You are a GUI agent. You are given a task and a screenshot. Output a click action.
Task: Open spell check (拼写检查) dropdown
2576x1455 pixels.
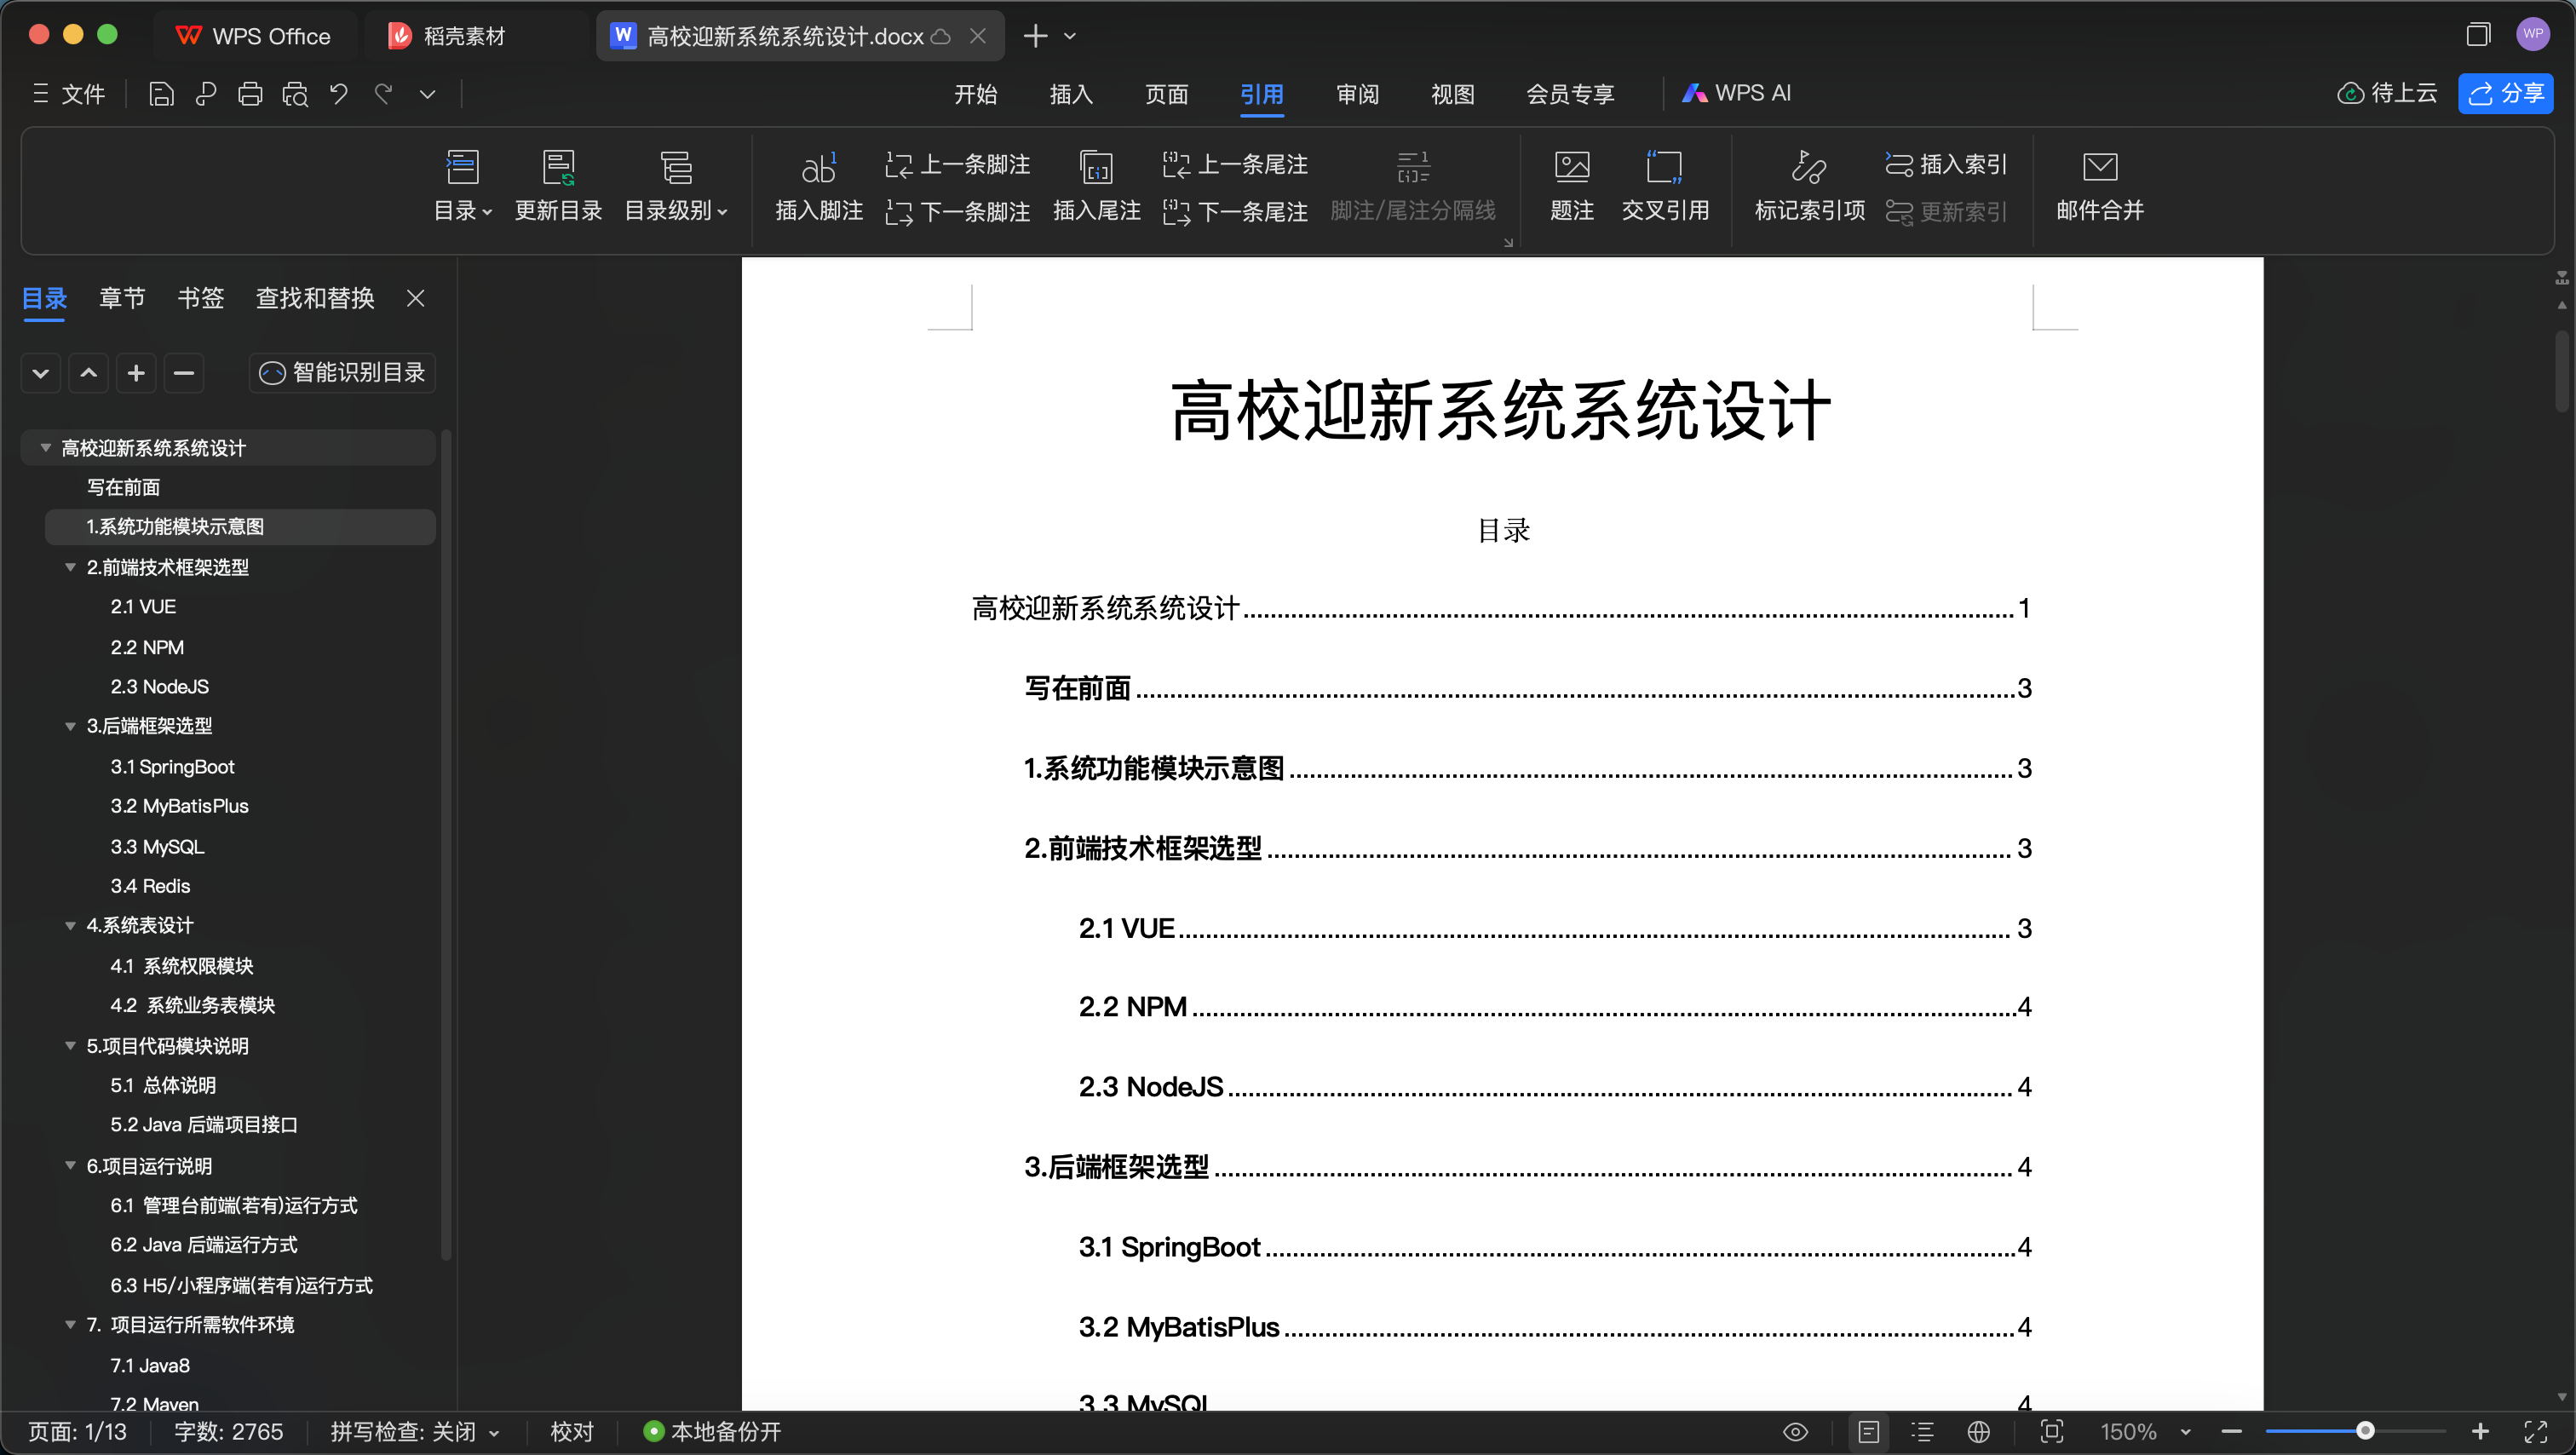point(414,1431)
